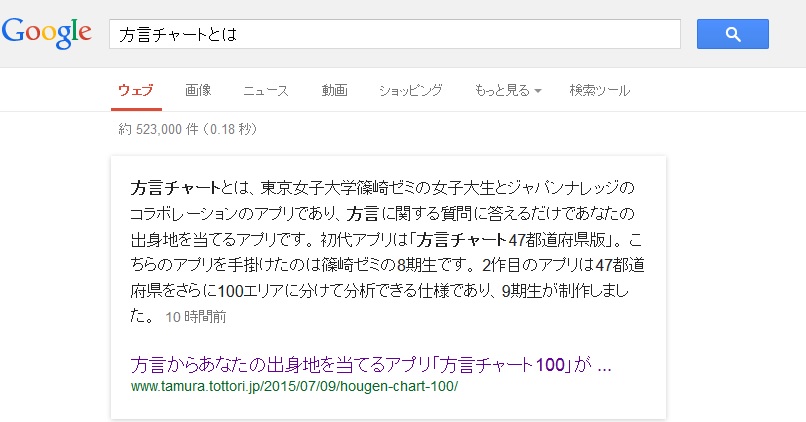The height and width of the screenshot is (422, 806).
Task: Click the snippet line starting with 方言チャートとは、東京女子大学
Action: tap(382, 188)
